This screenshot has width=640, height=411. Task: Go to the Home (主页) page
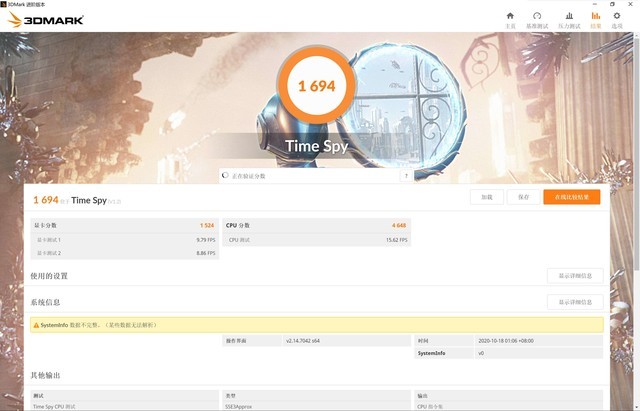pyautogui.click(x=510, y=20)
